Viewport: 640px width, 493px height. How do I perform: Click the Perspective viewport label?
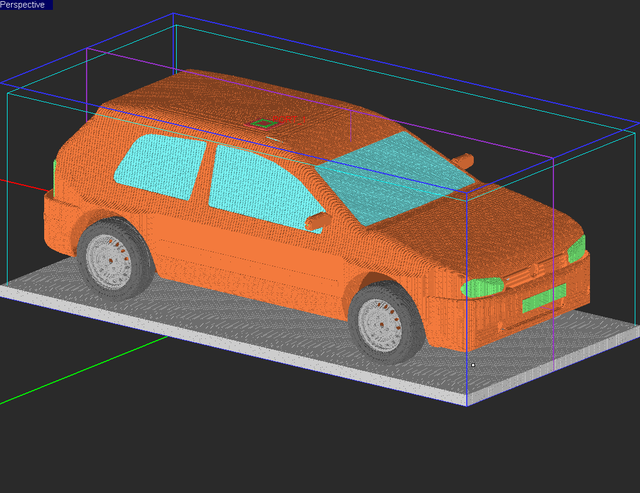[25, 5]
